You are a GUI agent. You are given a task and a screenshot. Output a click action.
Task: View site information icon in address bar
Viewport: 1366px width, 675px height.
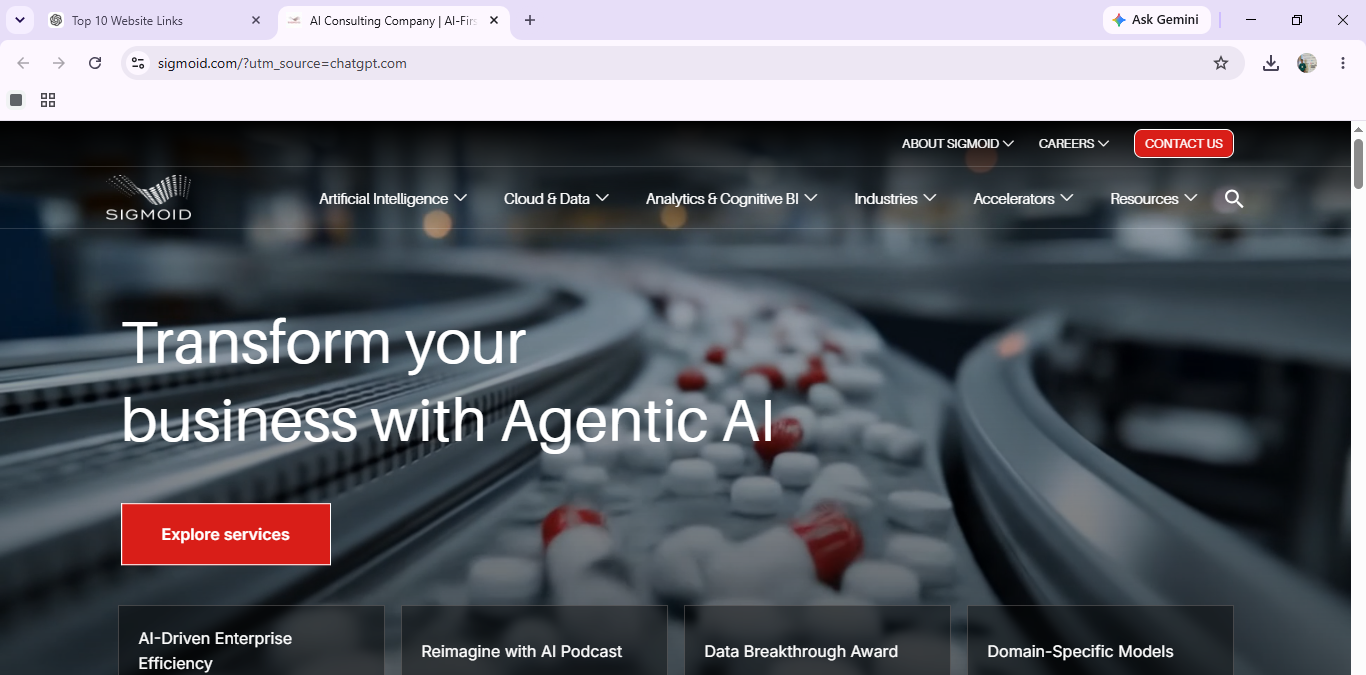[x=138, y=63]
